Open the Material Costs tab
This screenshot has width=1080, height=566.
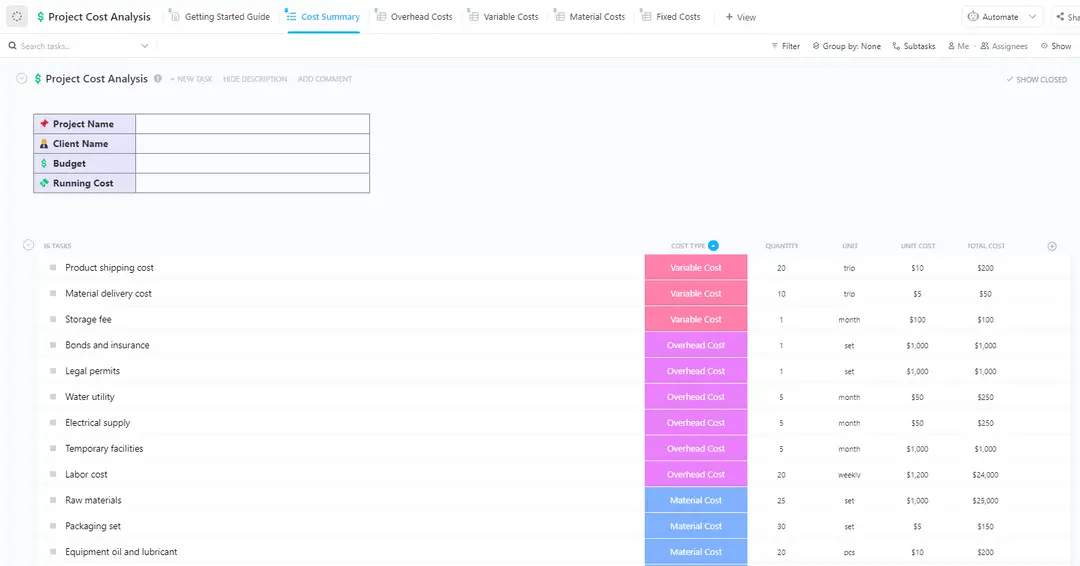tap(590, 17)
